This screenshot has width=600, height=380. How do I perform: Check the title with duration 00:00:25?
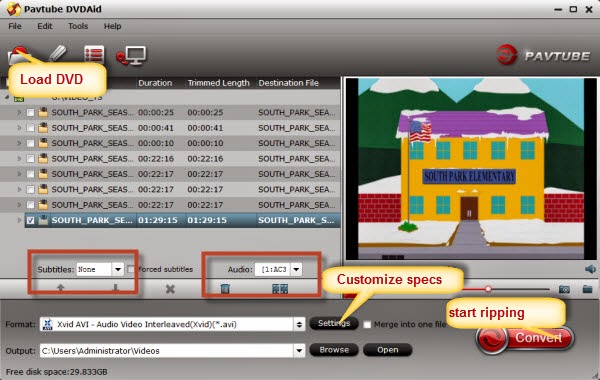[30, 113]
